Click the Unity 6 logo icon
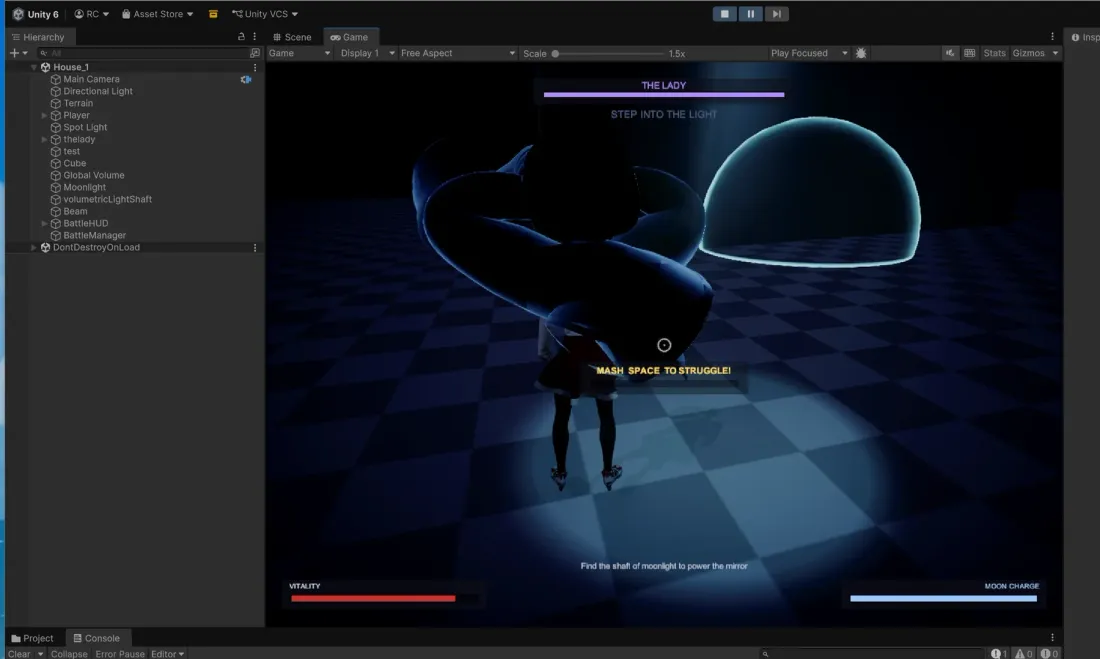The height and width of the screenshot is (659, 1100). (18, 14)
